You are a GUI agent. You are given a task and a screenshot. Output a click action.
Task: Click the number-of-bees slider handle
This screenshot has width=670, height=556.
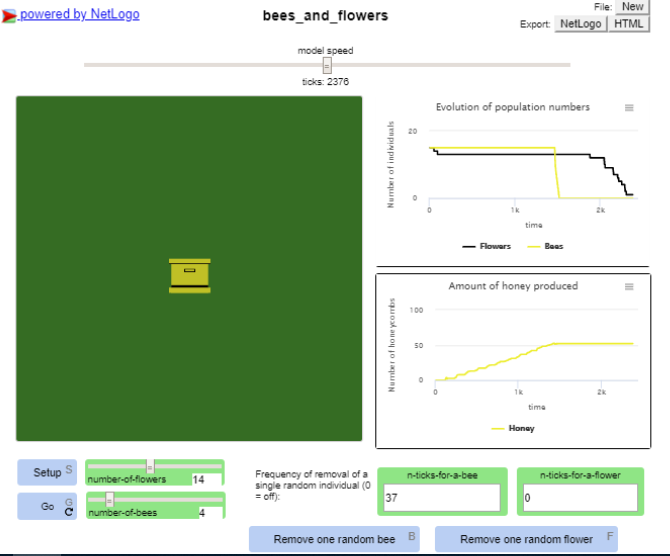pyautogui.click(x=109, y=500)
